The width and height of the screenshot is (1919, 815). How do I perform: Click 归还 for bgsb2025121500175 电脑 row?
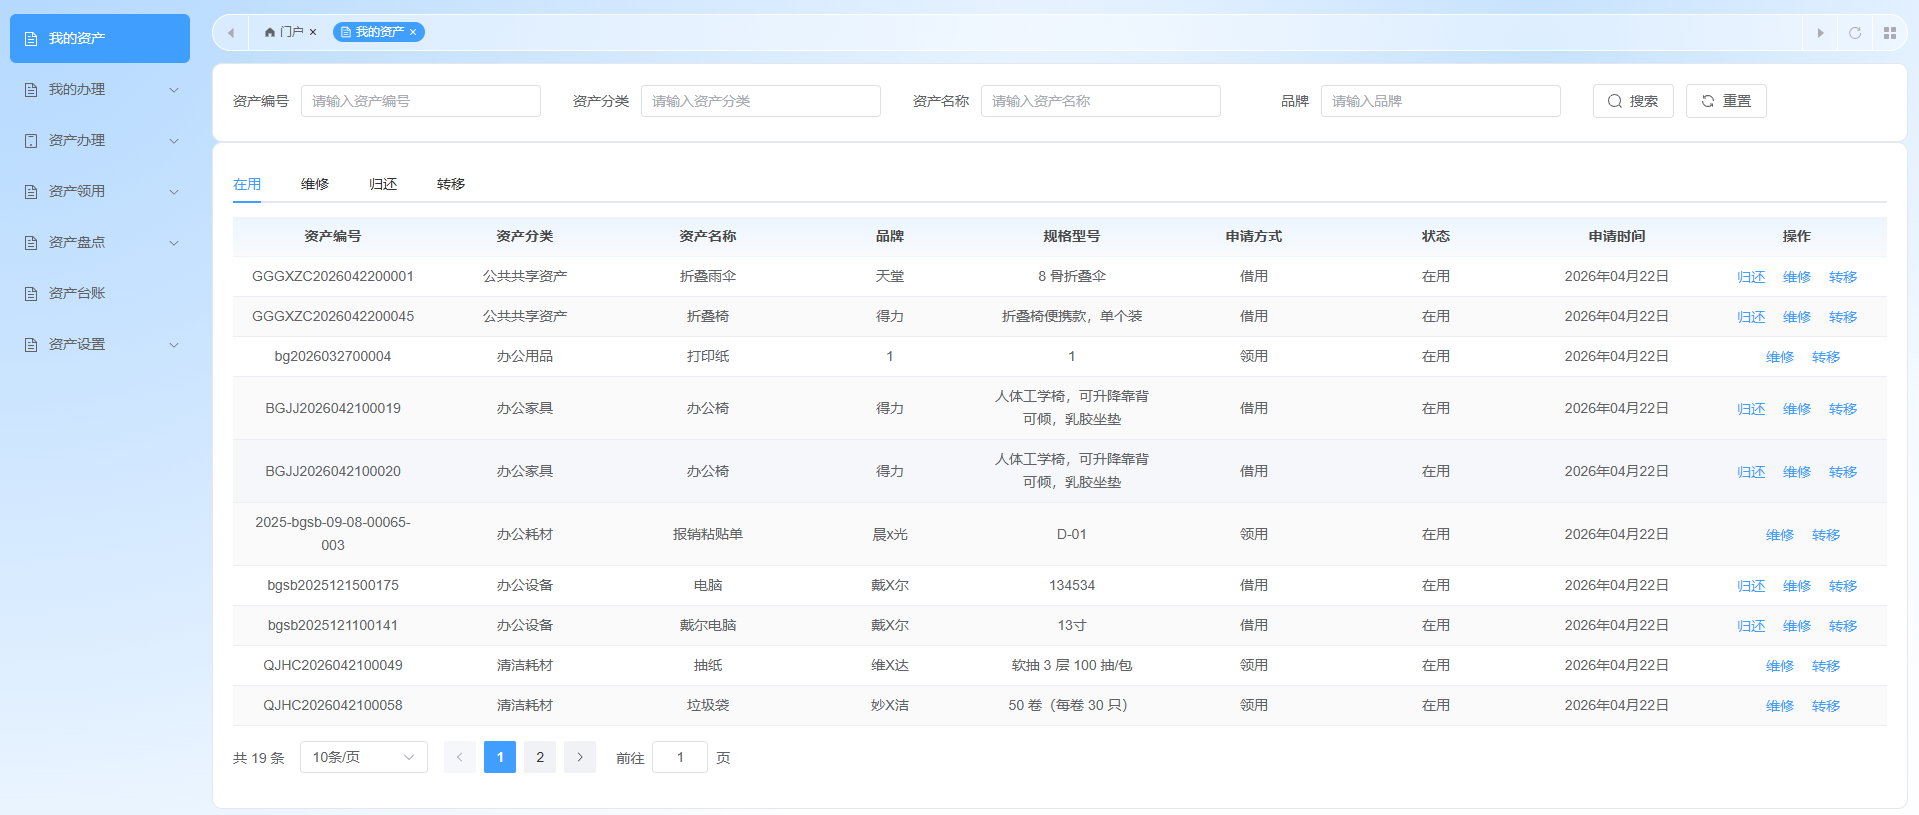(1751, 586)
